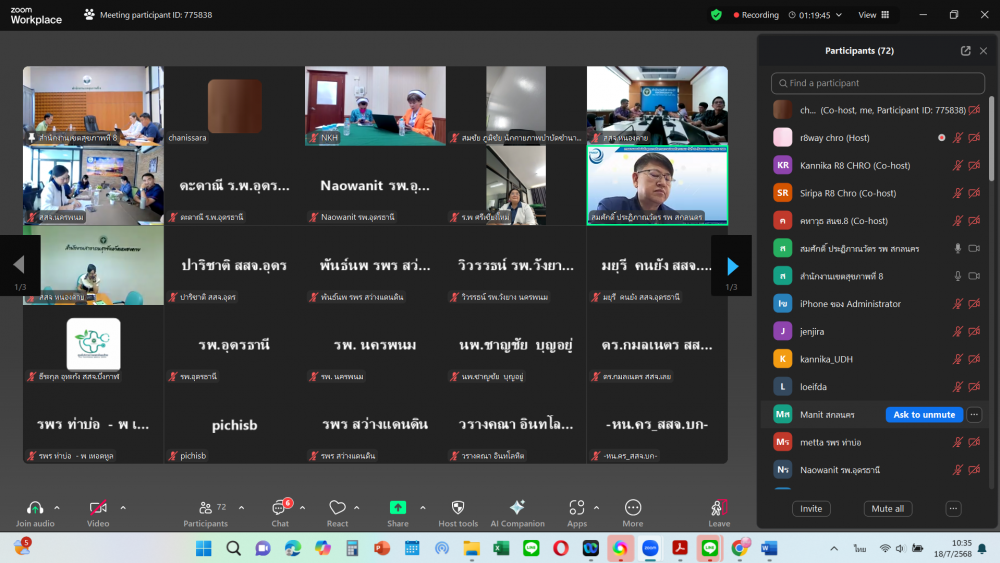This screenshot has height=563, width=1000.
Task: Open the Apps menu icon
Action: pyautogui.click(x=576, y=508)
